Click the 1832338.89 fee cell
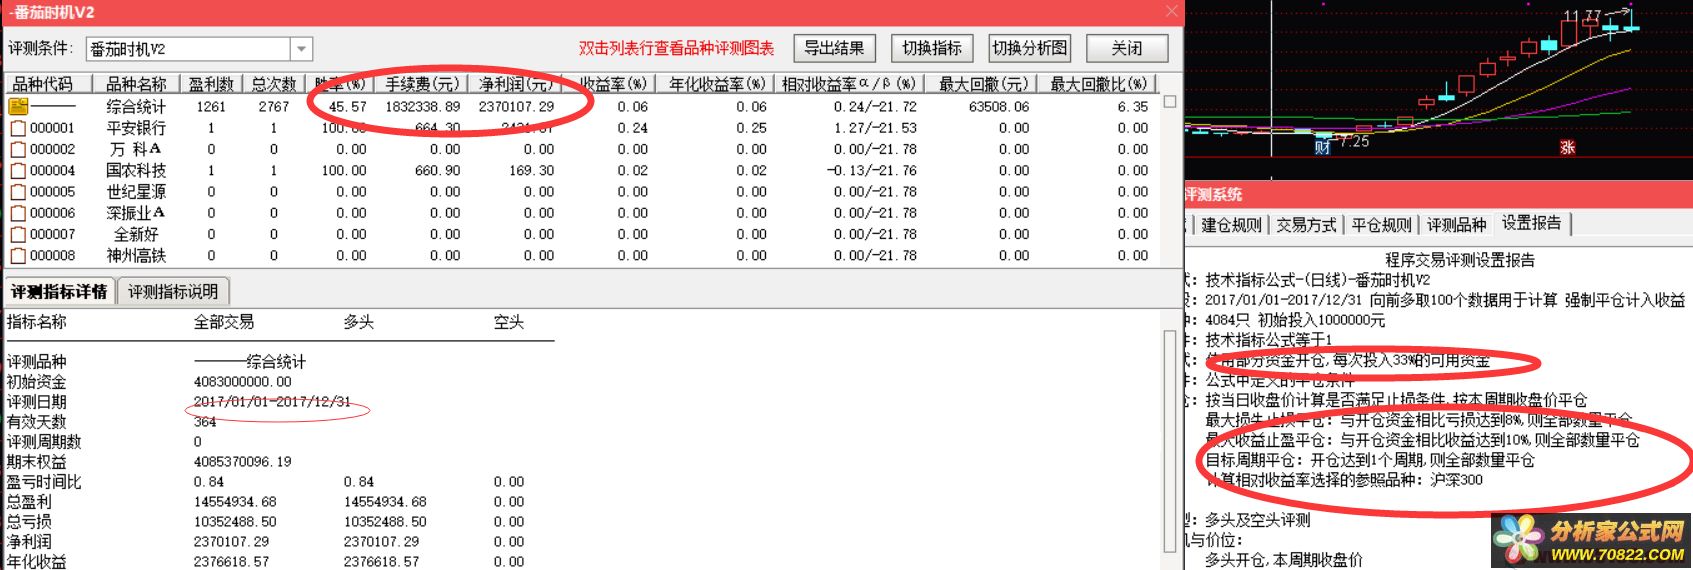The width and height of the screenshot is (1693, 570). 423,106
